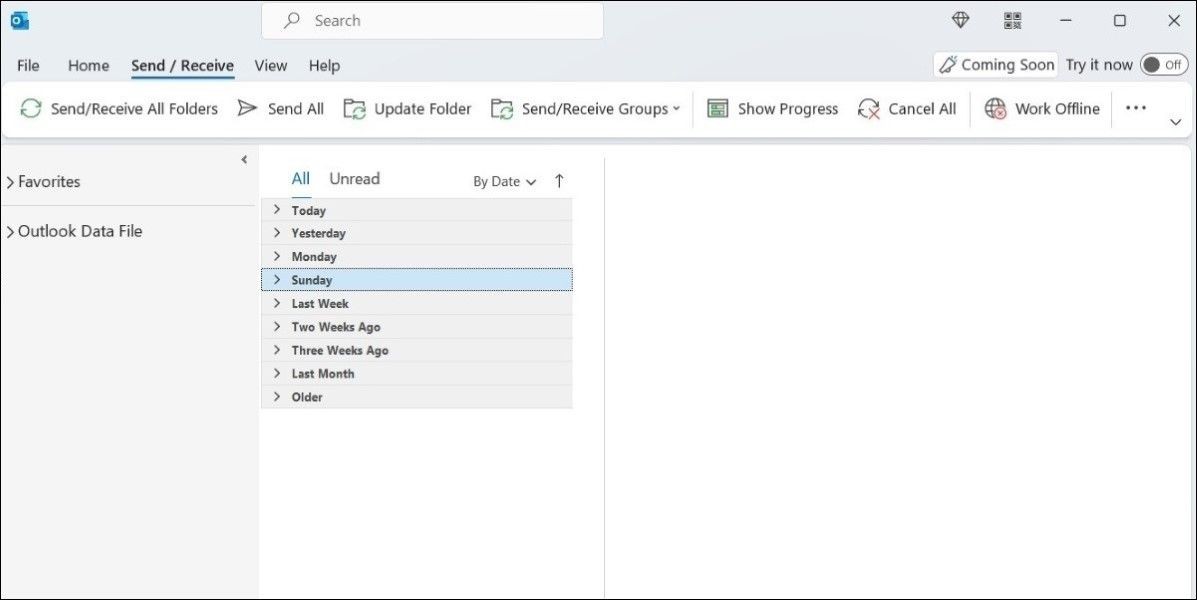Open the File menu
The height and width of the screenshot is (600, 1197).
point(28,66)
